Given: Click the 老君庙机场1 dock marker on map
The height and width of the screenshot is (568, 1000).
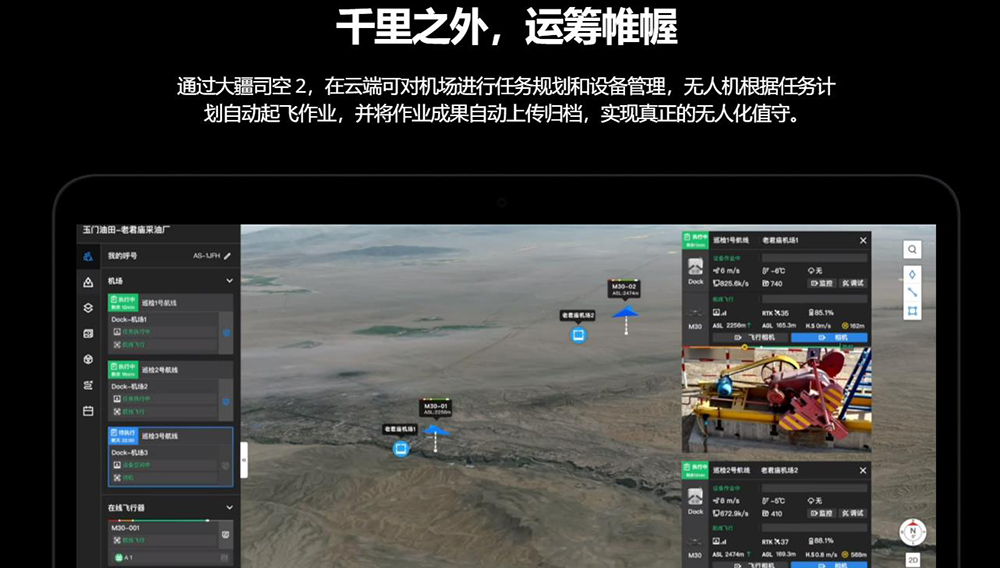Looking at the screenshot, I should pyautogui.click(x=401, y=449).
